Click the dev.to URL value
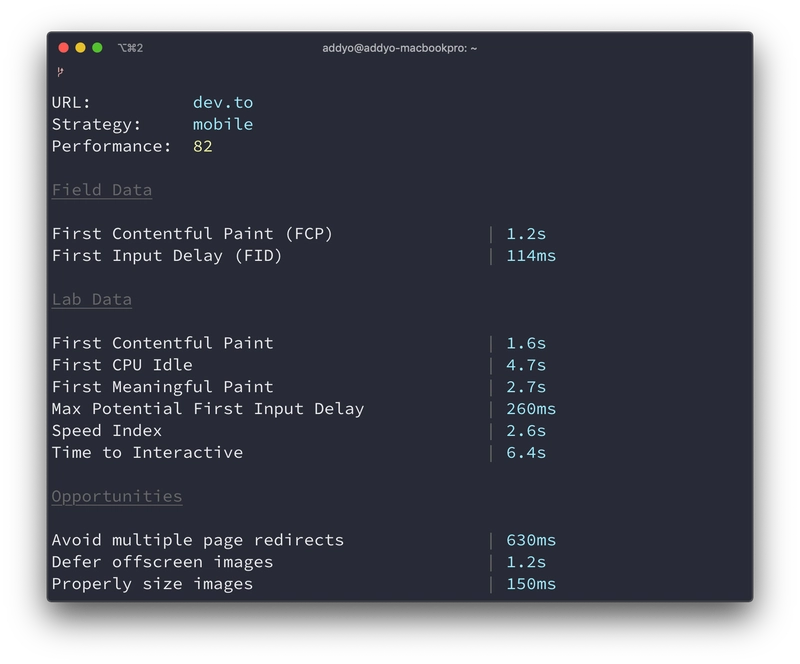This screenshot has width=800, height=664. click(222, 102)
